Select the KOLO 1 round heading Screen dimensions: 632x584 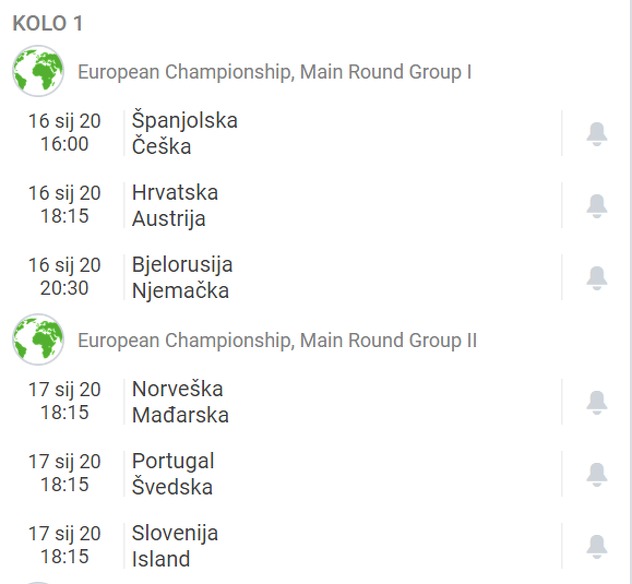(48, 24)
